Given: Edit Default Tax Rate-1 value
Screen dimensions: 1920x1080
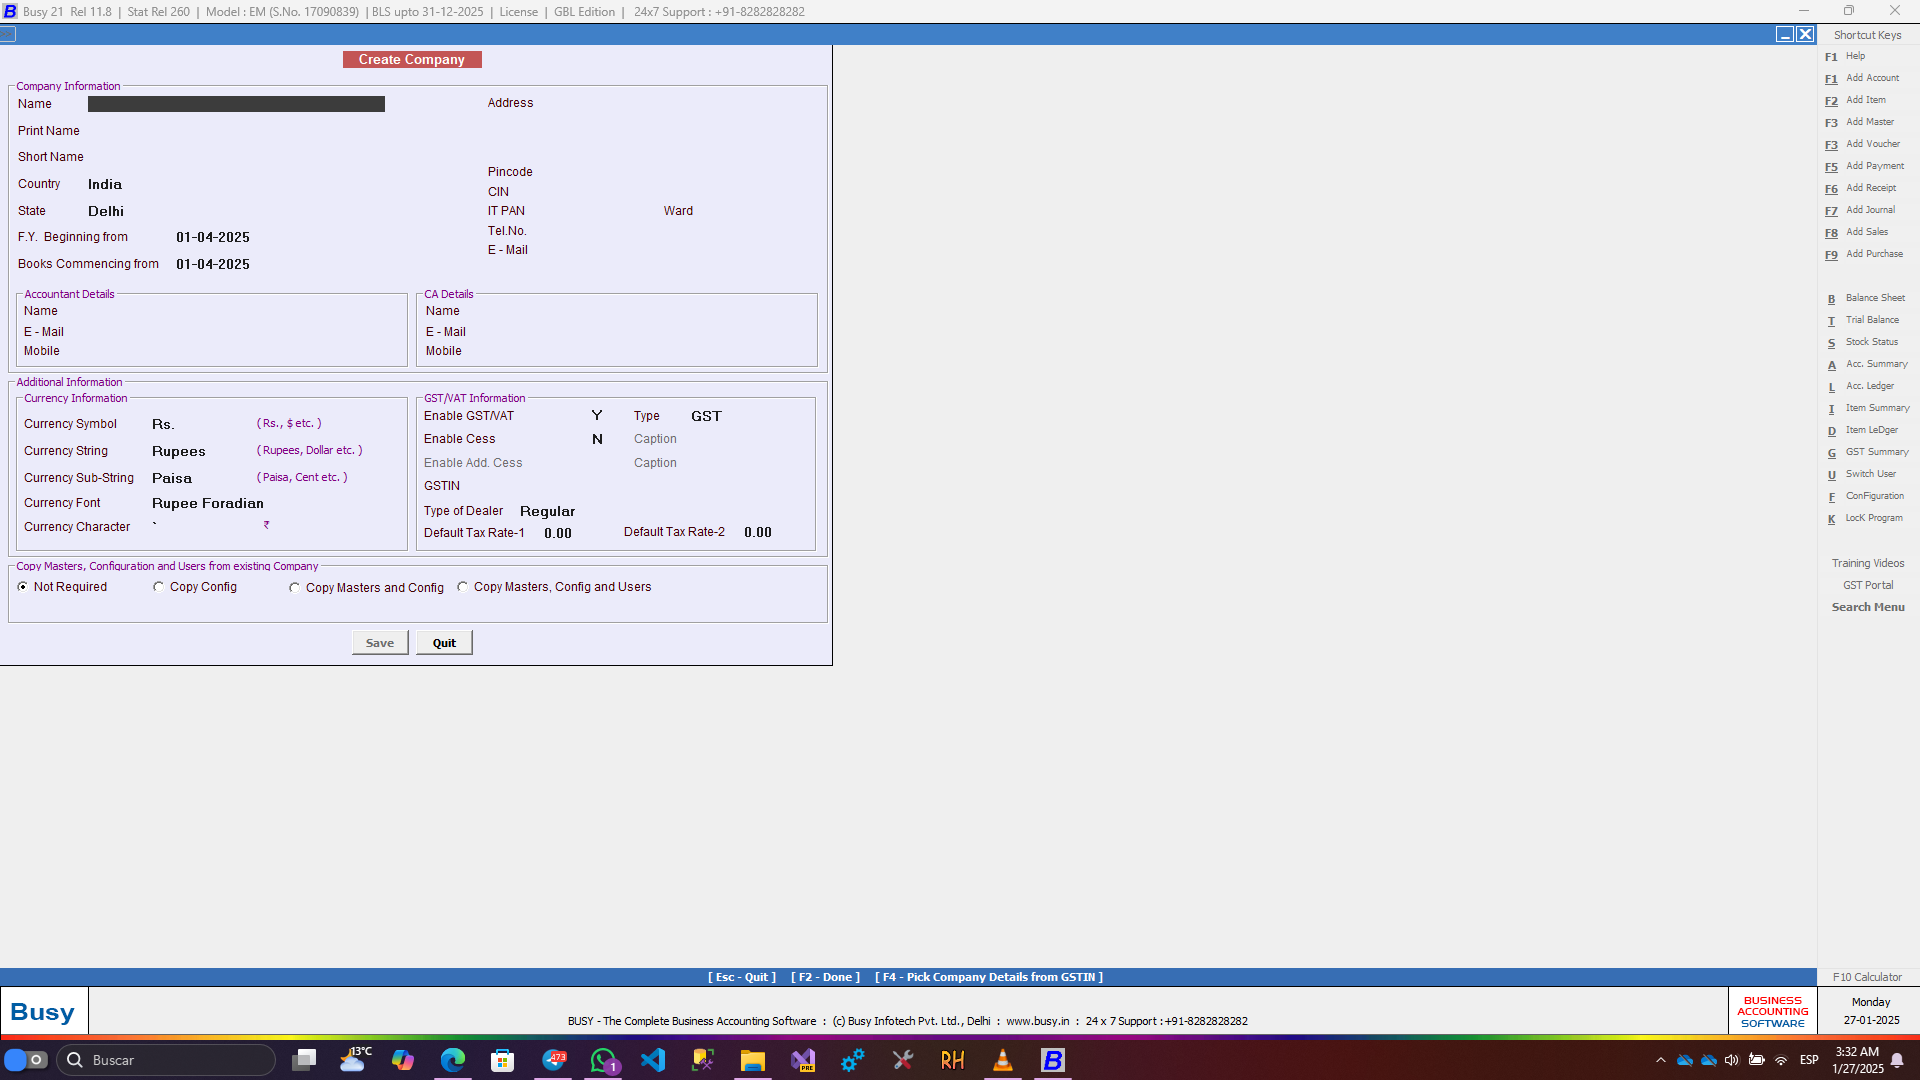Looking at the screenshot, I should [x=558, y=533].
